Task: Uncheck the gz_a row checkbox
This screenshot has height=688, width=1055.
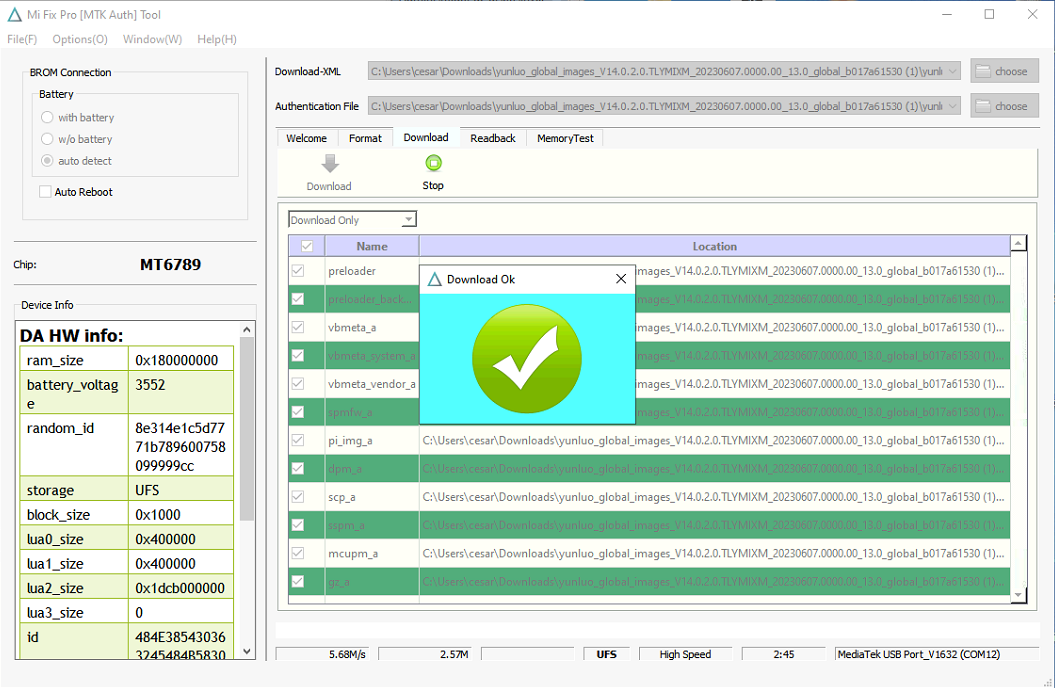Action: click(297, 581)
